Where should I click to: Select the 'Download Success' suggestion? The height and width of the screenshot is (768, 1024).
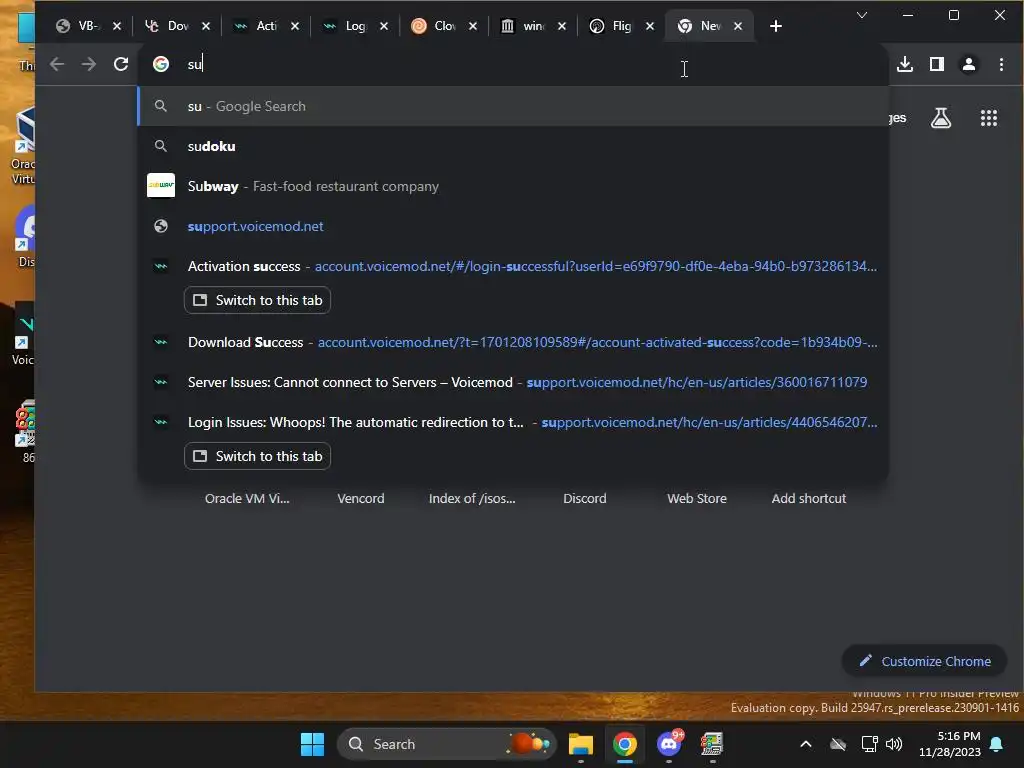[513, 342]
